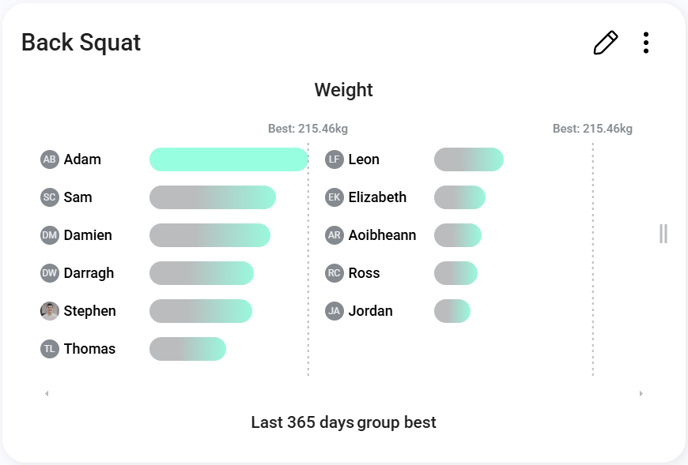
Task: Click Ross's RC avatar icon
Action: click(335, 273)
